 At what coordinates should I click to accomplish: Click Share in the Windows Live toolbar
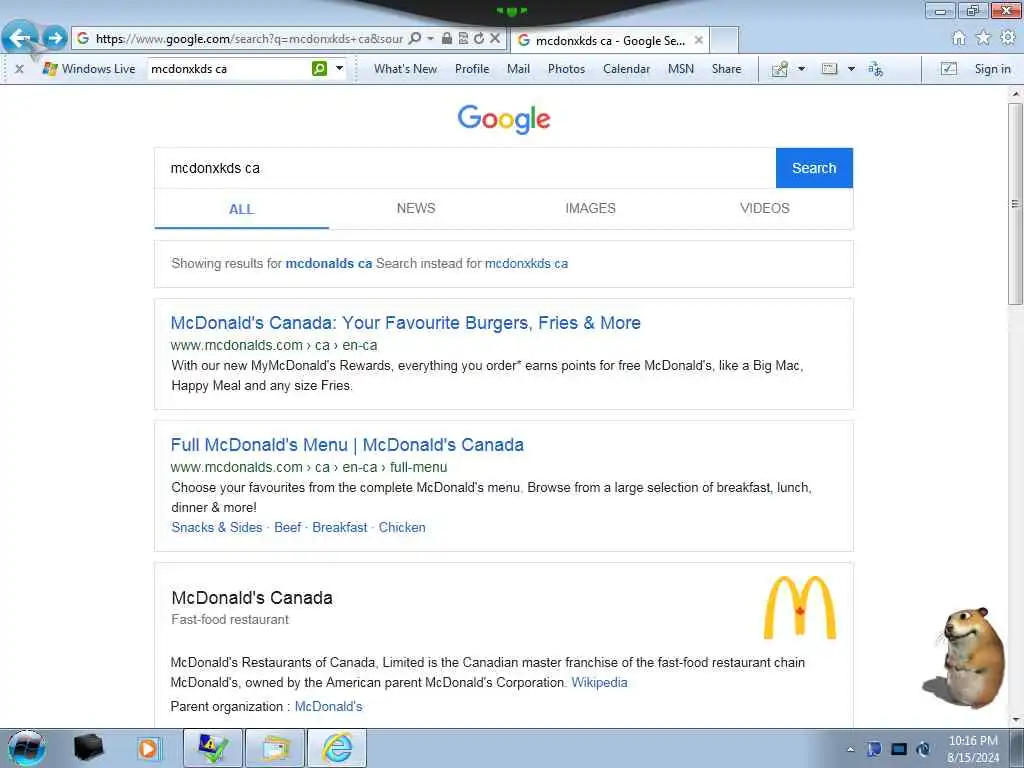tap(726, 69)
